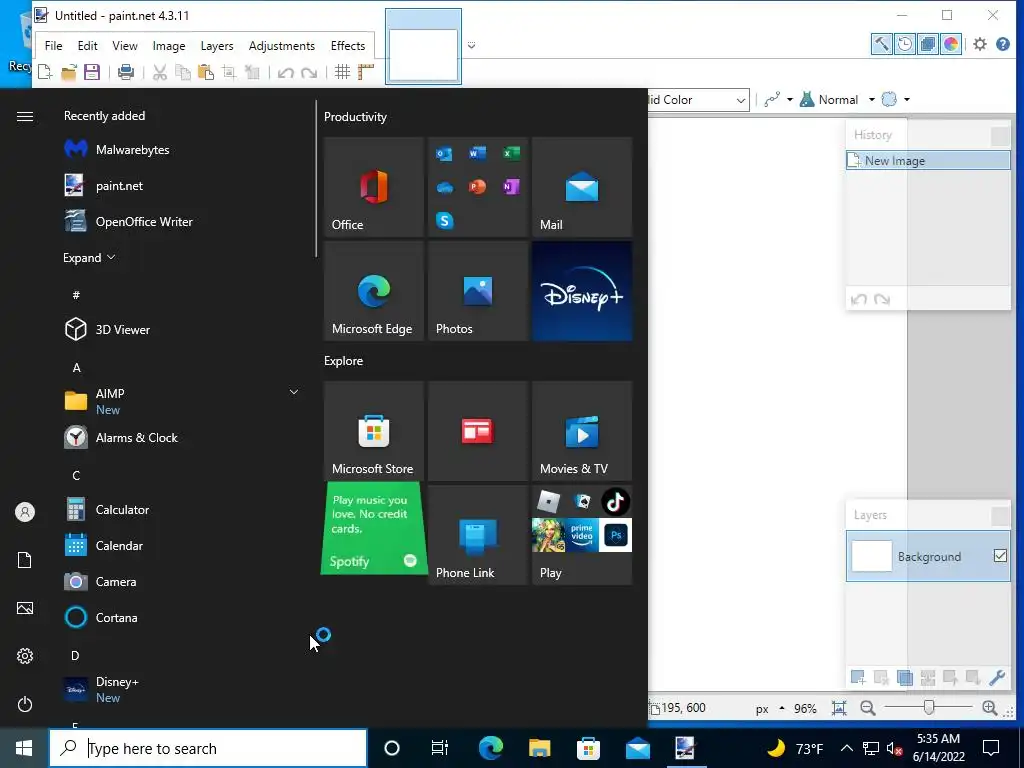Select the Background layer thumbnail
Image resolution: width=1024 pixels, height=768 pixels.
tap(872, 556)
